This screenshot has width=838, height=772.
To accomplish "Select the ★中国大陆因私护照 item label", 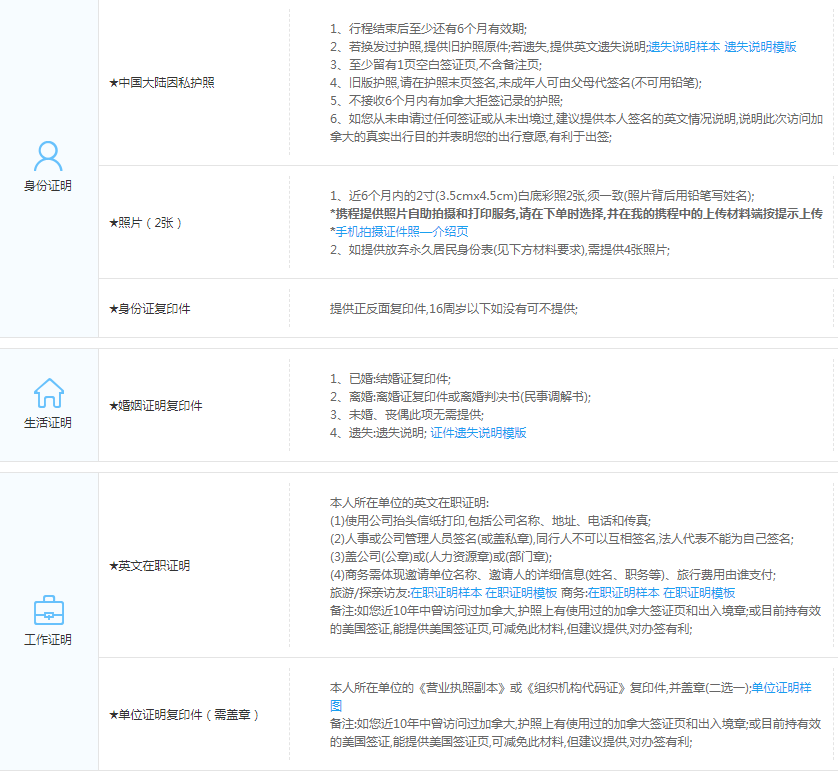I will [x=161, y=82].
